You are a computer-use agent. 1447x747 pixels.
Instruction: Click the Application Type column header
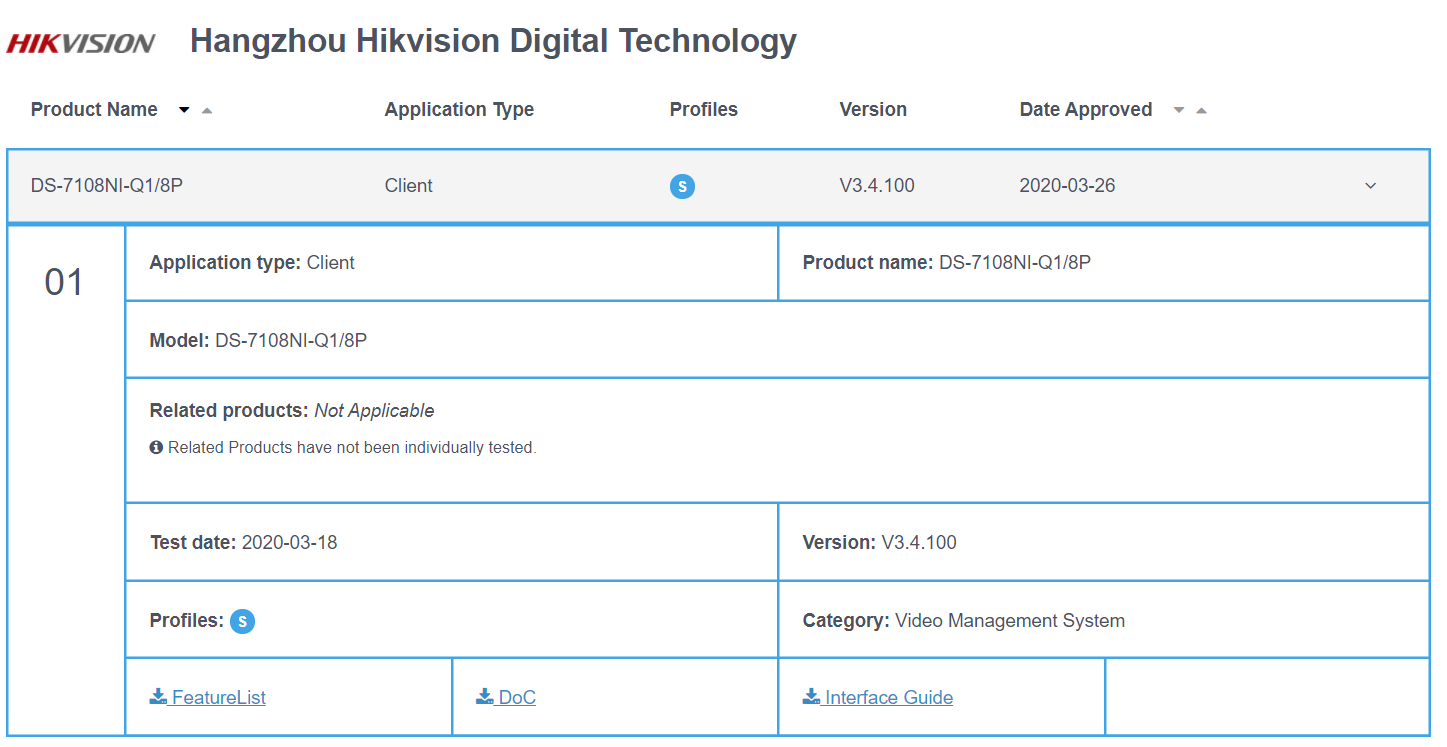point(459,110)
